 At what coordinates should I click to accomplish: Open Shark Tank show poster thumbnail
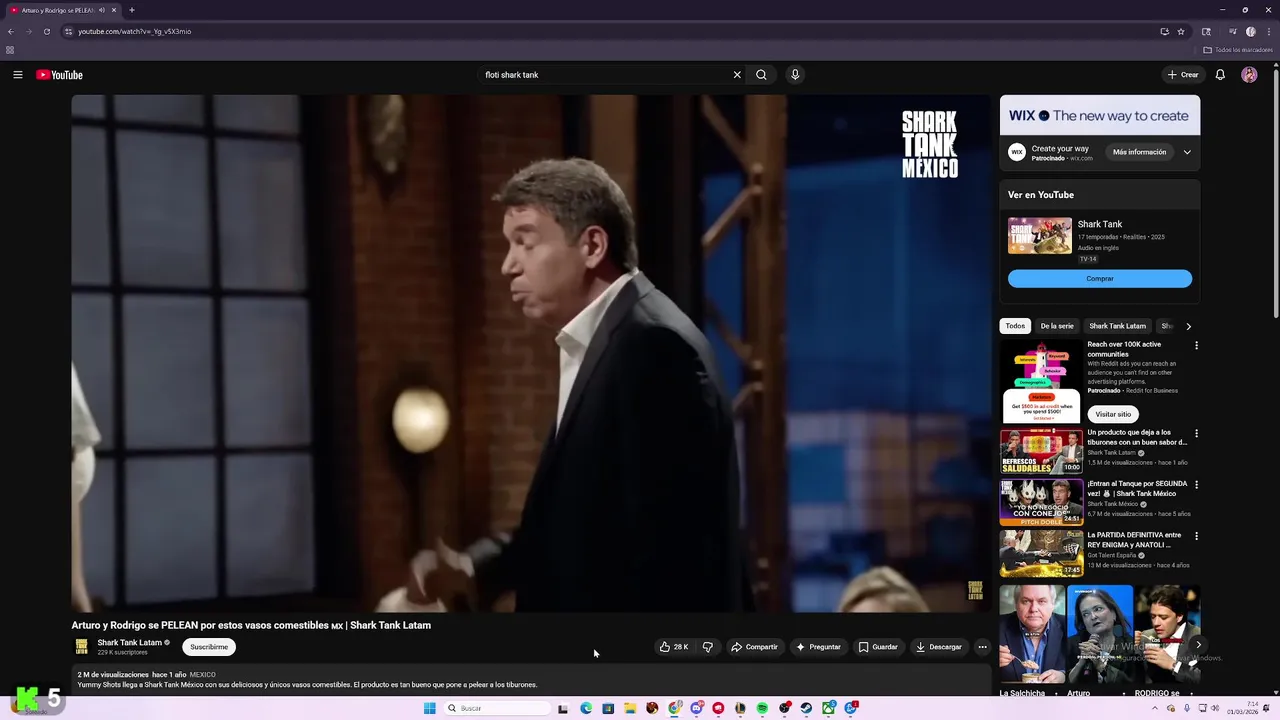click(x=1040, y=236)
